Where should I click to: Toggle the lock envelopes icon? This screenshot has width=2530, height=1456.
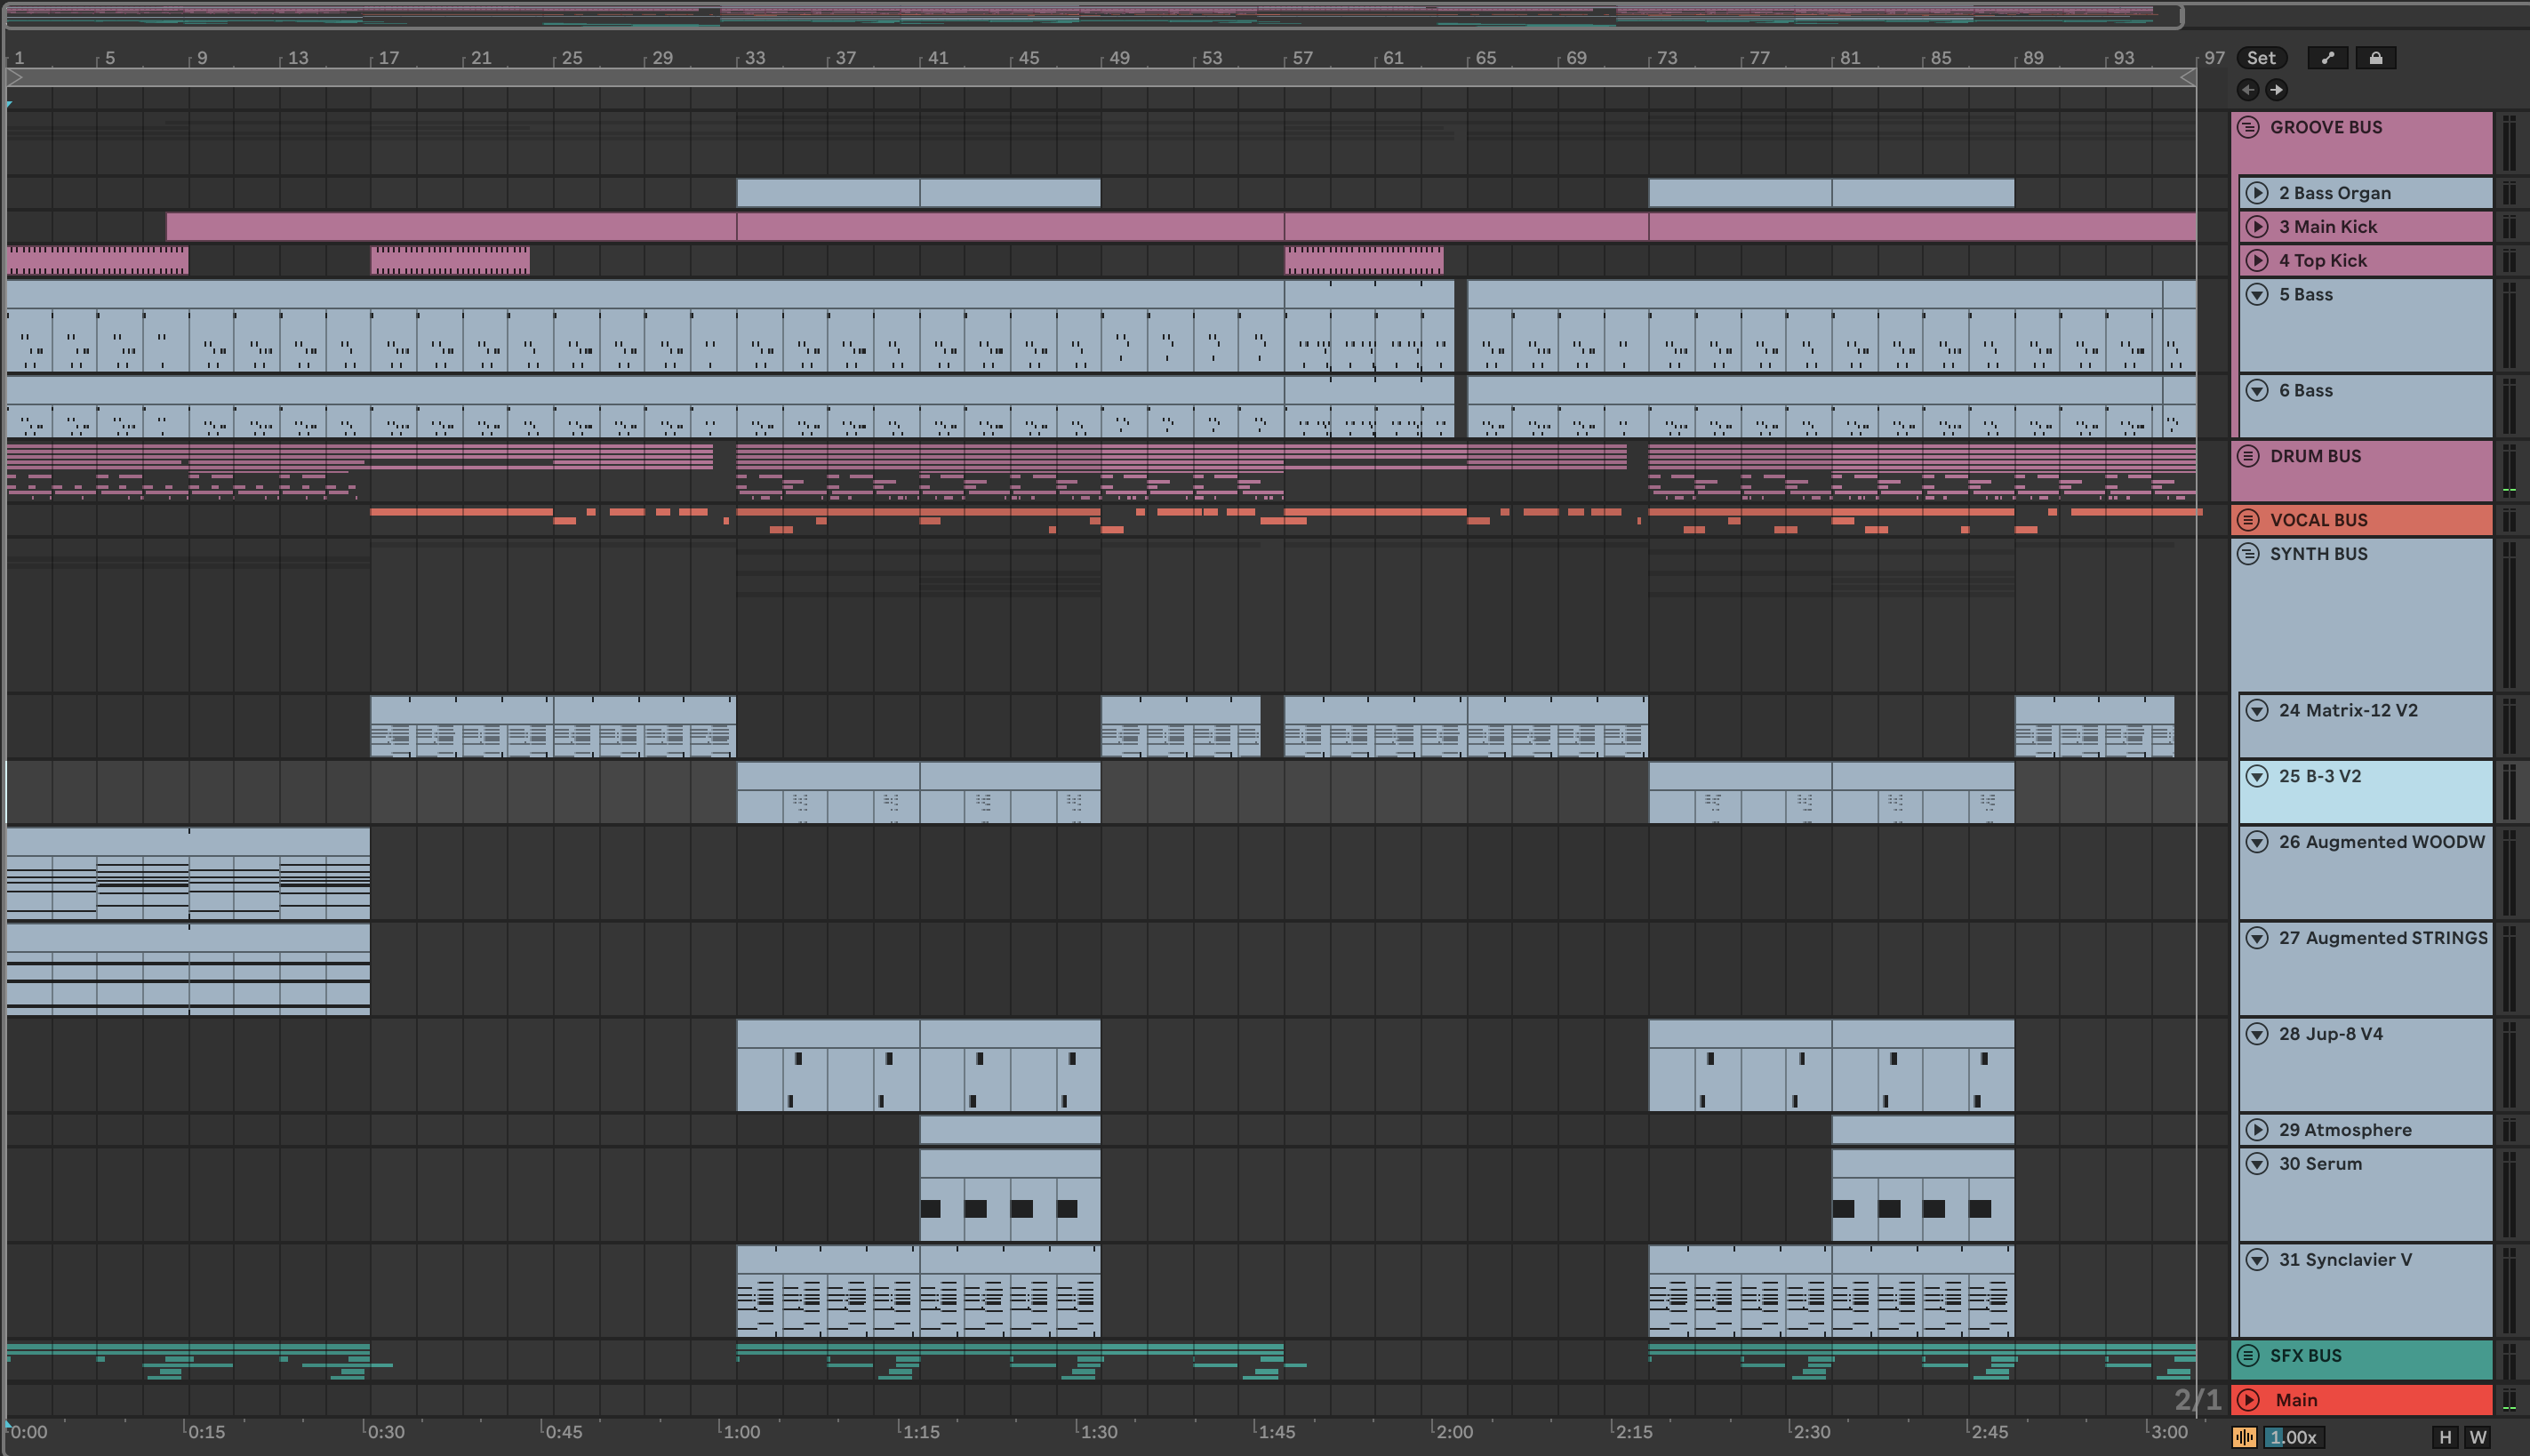coord(2376,58)
